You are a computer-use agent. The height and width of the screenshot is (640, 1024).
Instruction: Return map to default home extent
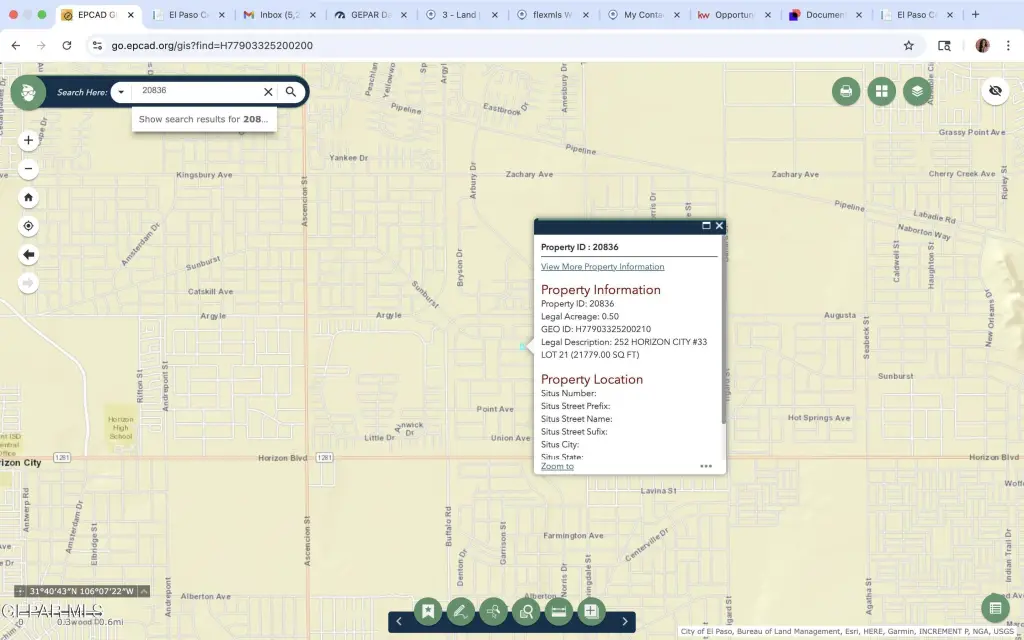point(28,197)
